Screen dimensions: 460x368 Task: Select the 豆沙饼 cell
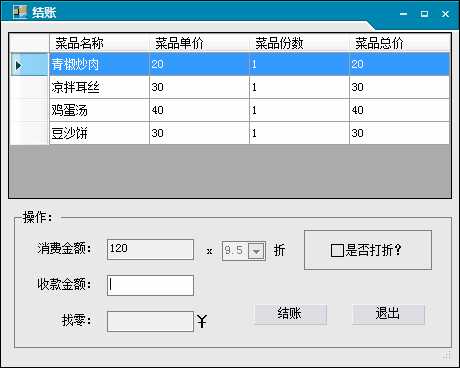99,133
